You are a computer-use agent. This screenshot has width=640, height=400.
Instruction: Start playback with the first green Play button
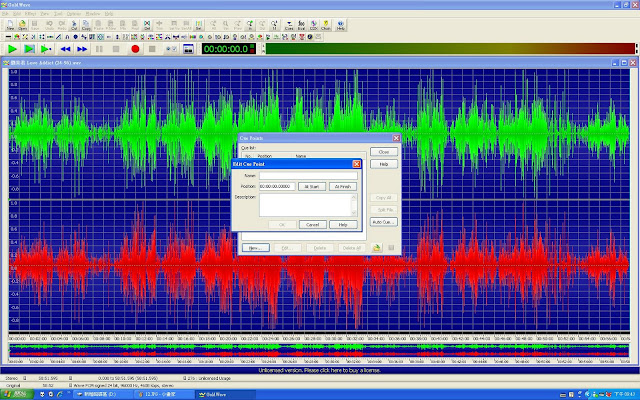(12, 48)
